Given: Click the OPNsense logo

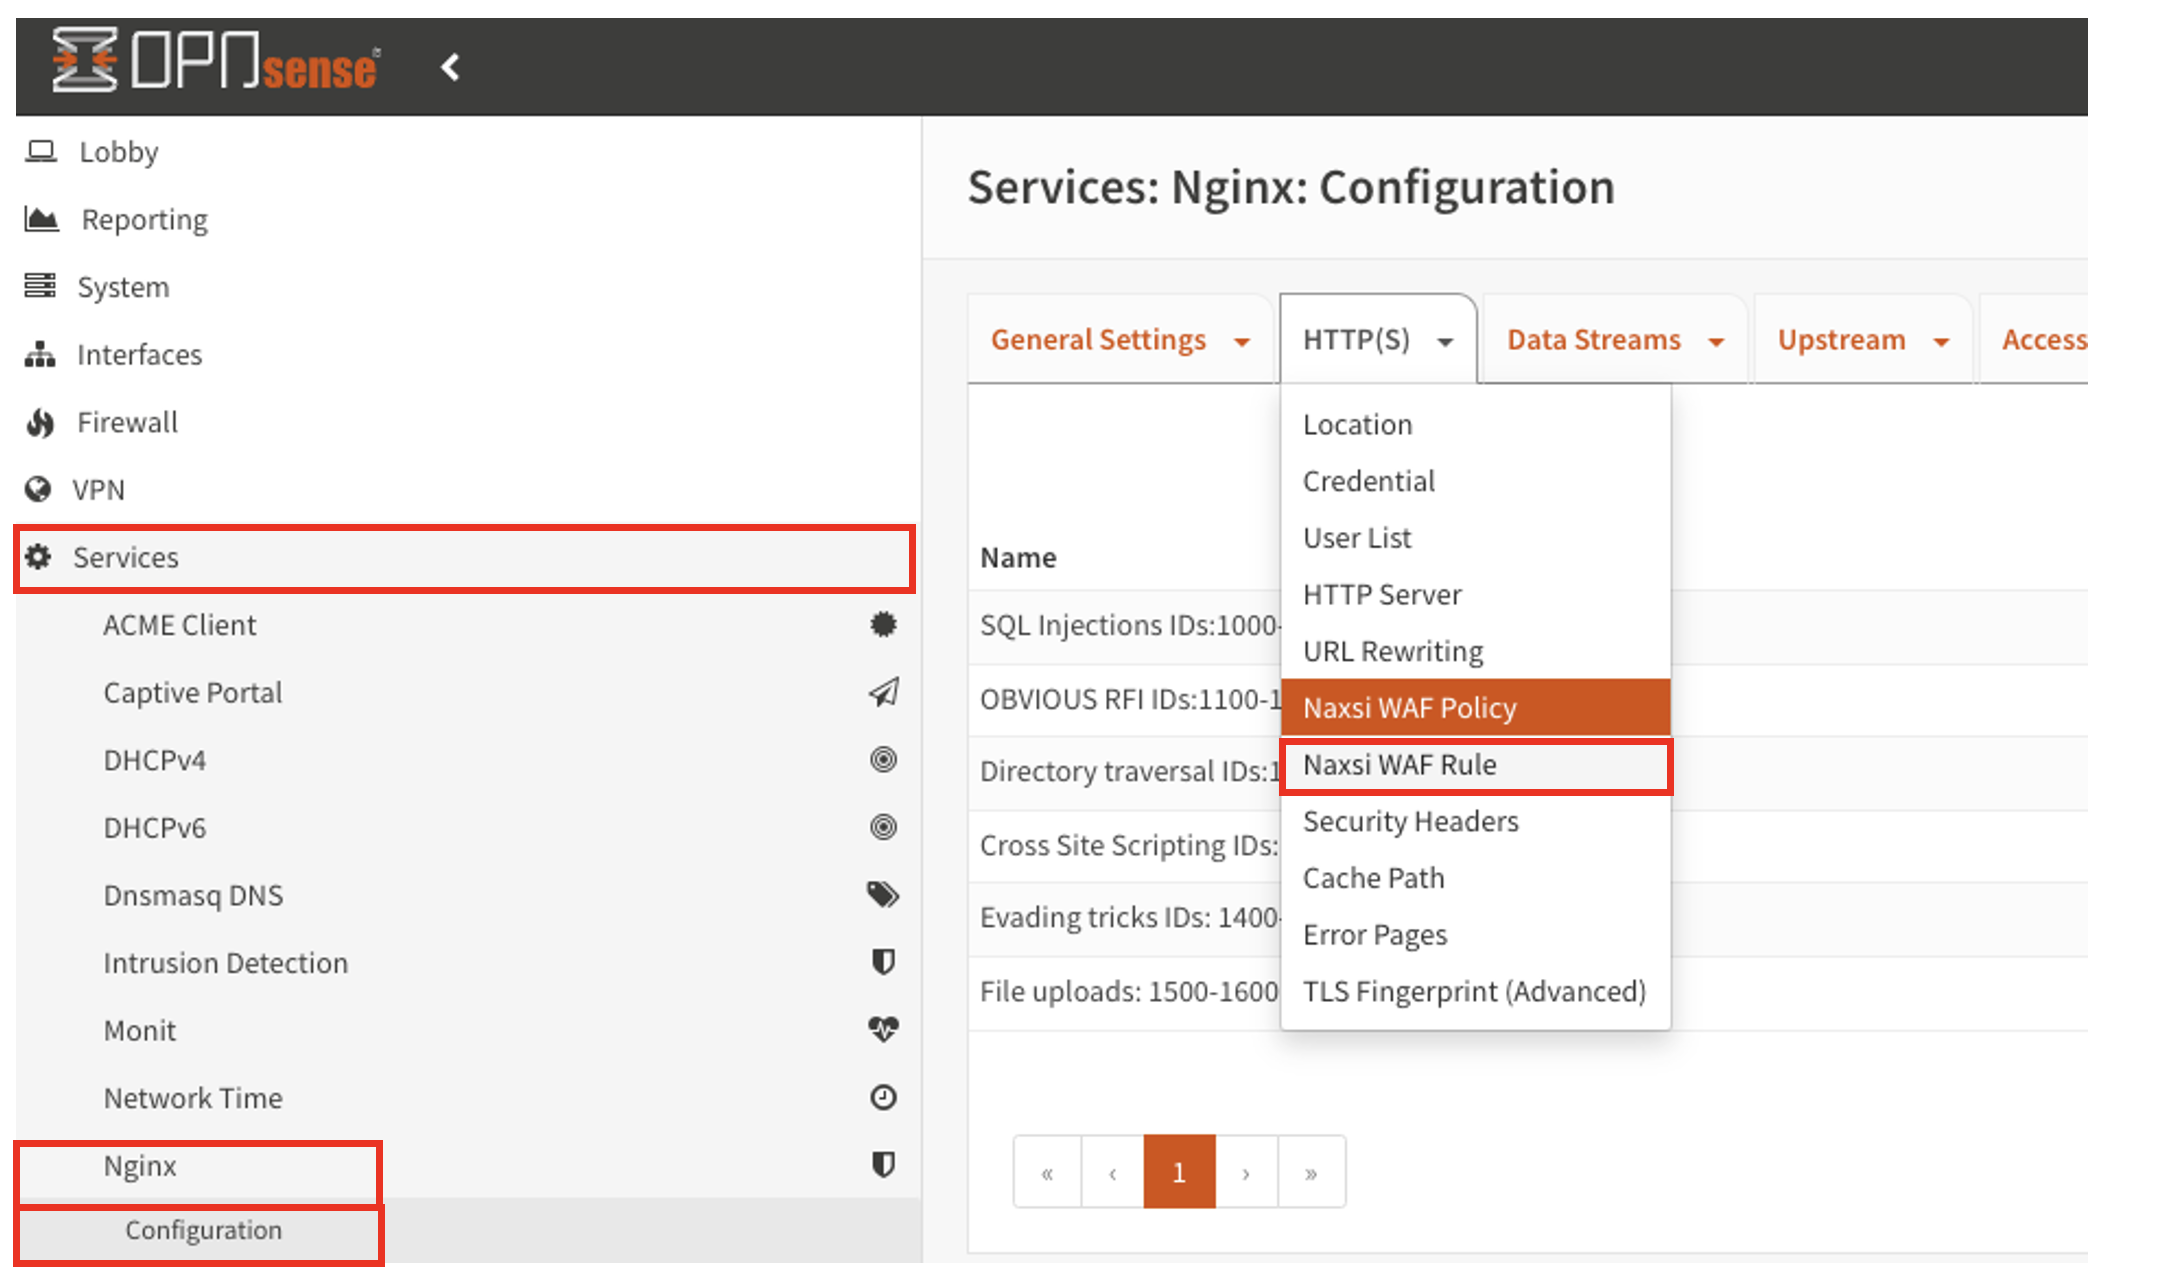Looking at the screenshot, I should 216,63.
